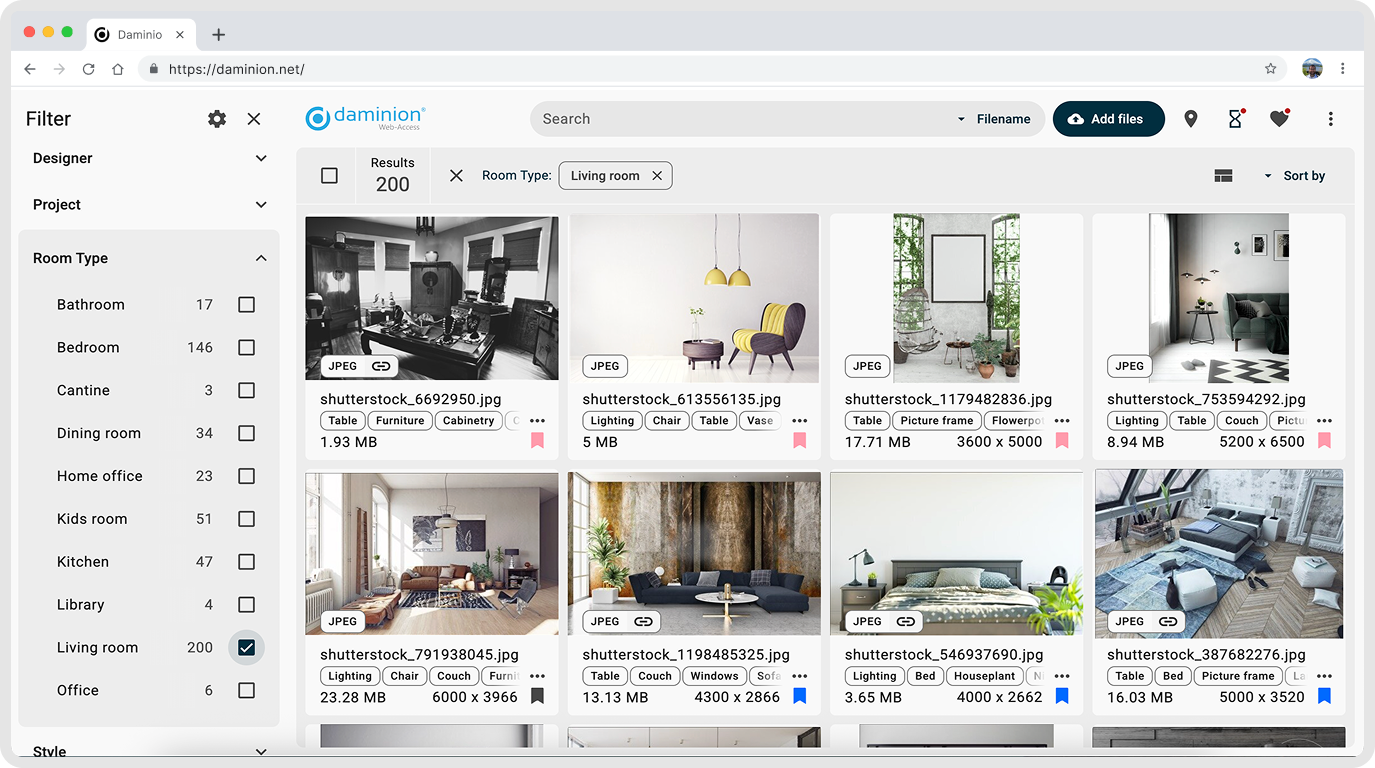
Task: Switch layout using the panel view icon
Action: click(x=1223, y=175)
